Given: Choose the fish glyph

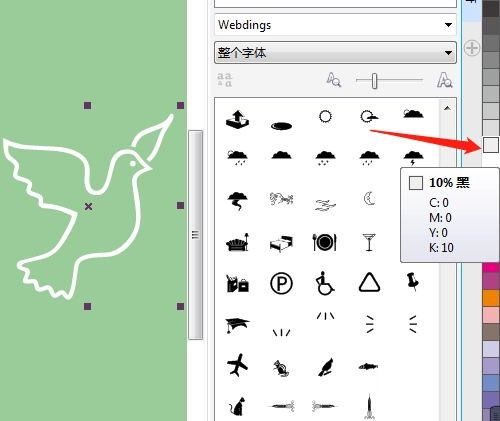Looking at the screenshot, I should [x=368, y=367].
